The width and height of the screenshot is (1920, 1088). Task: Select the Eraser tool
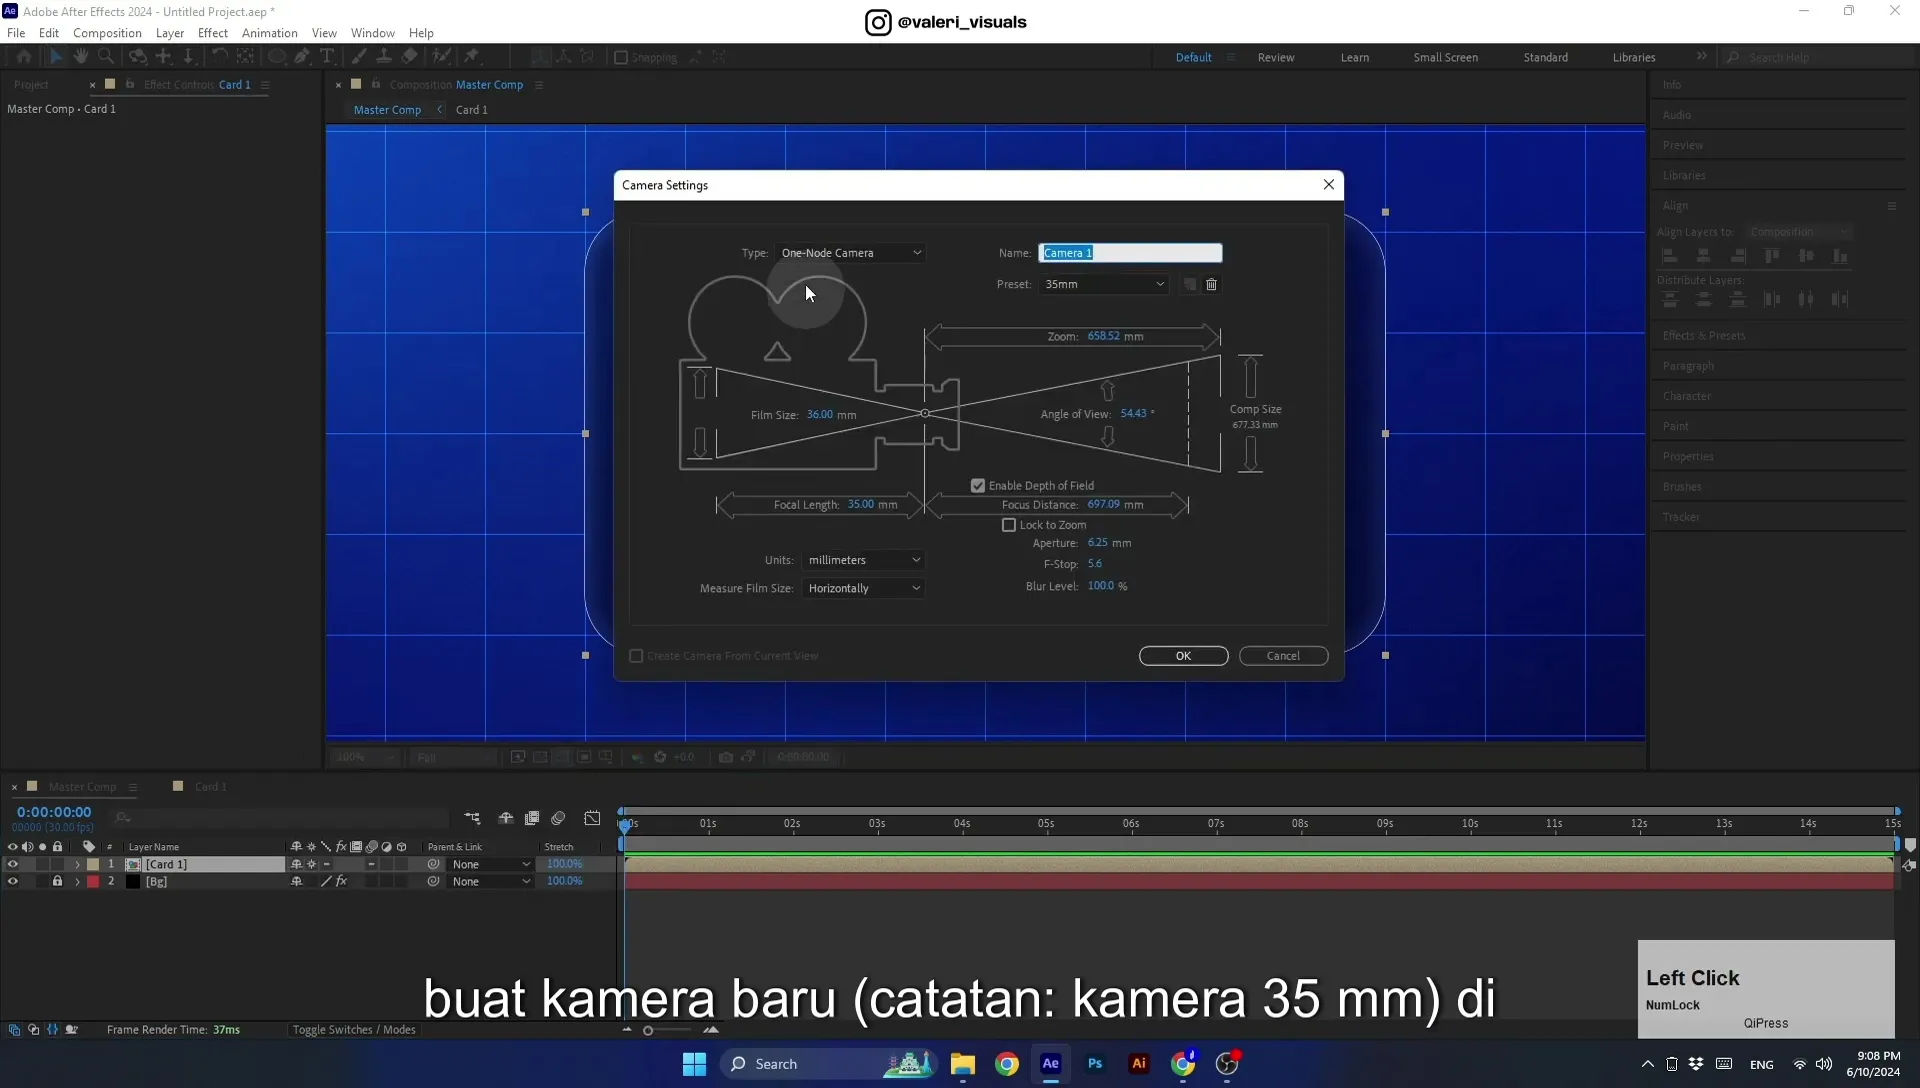pyautogui.click(x=410, y=57)
